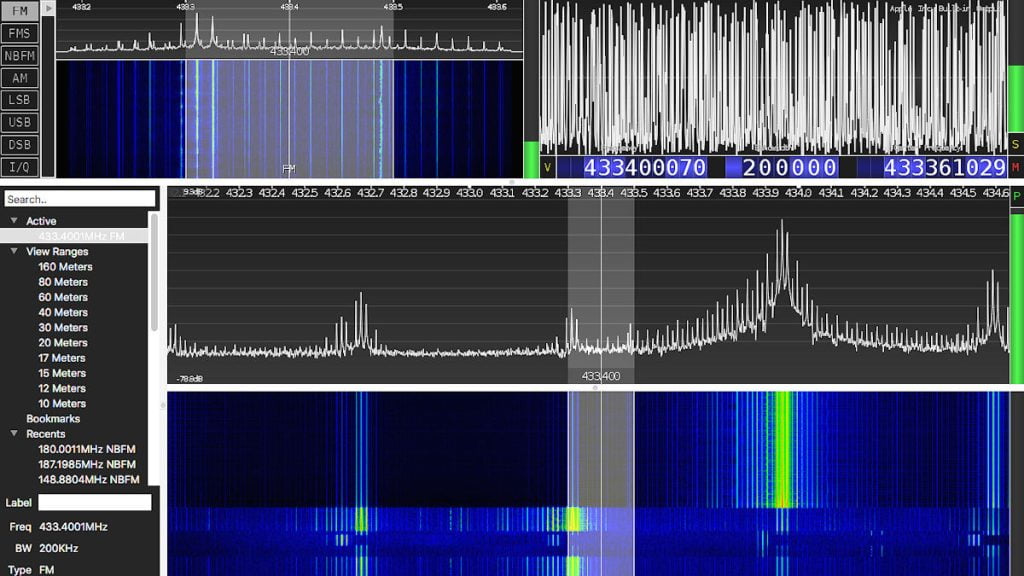Collapse the Active tree section

pyautogui.click(x=14, y=221)
